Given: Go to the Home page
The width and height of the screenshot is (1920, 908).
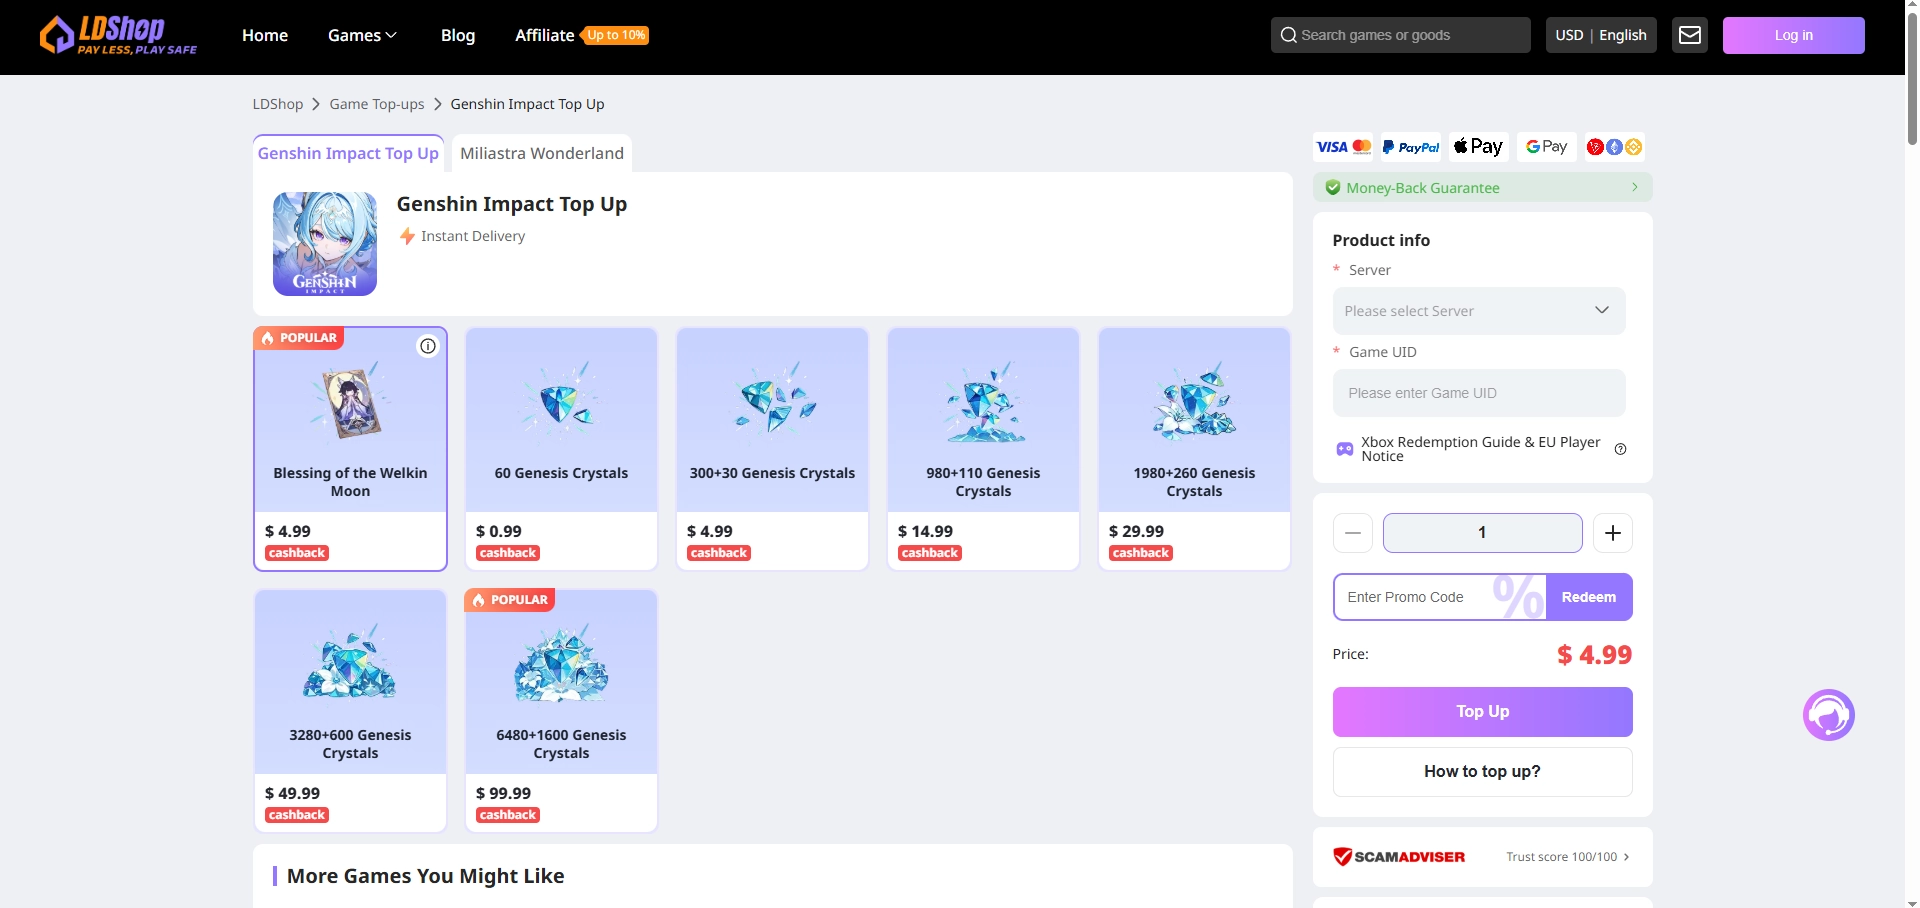Looking at the screenshot, I should tap(265, 35).
